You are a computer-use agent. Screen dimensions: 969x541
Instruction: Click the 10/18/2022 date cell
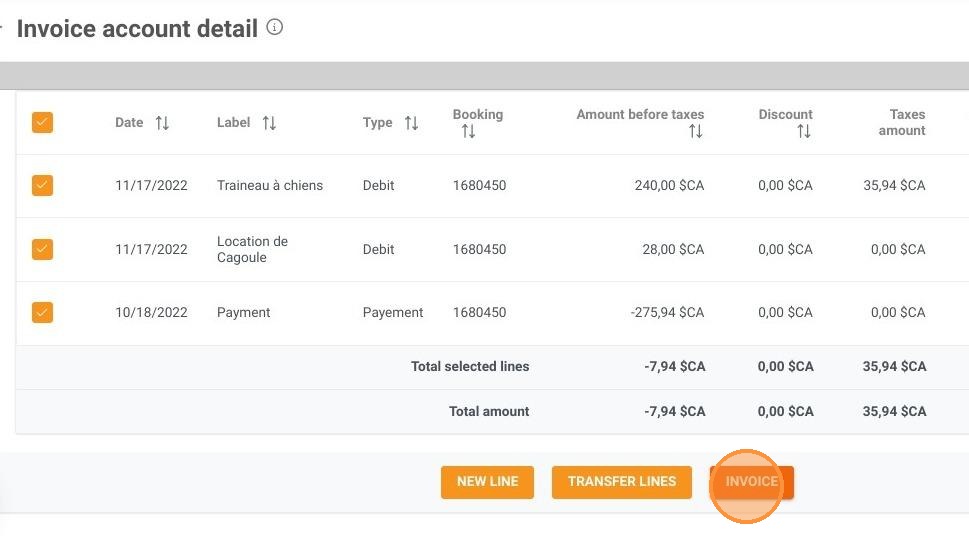click(x=151, y=312)
